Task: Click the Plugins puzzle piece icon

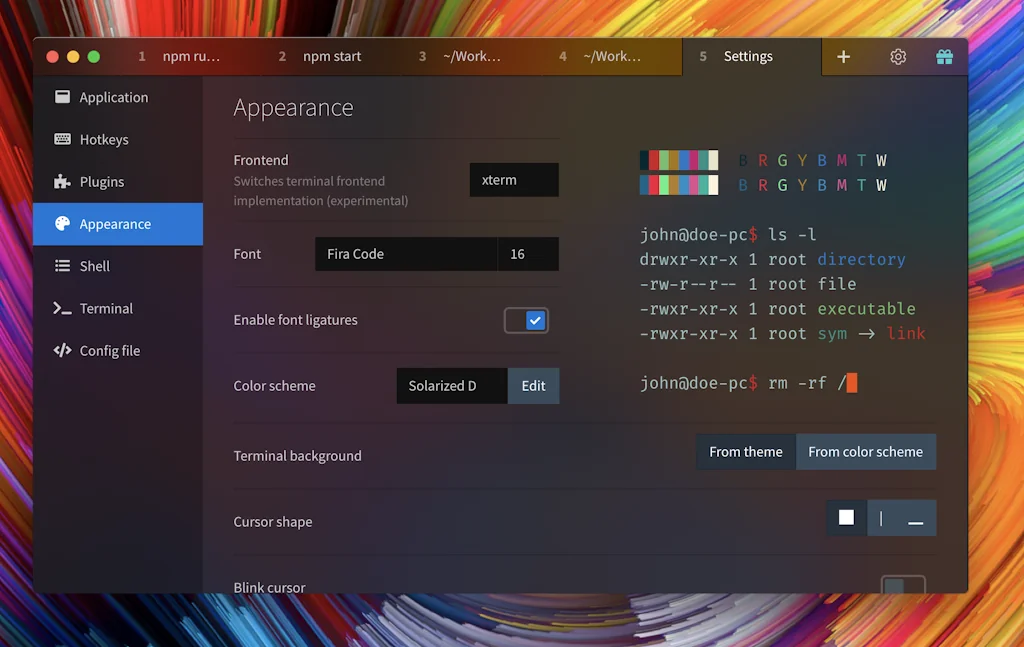Action: 62,182
